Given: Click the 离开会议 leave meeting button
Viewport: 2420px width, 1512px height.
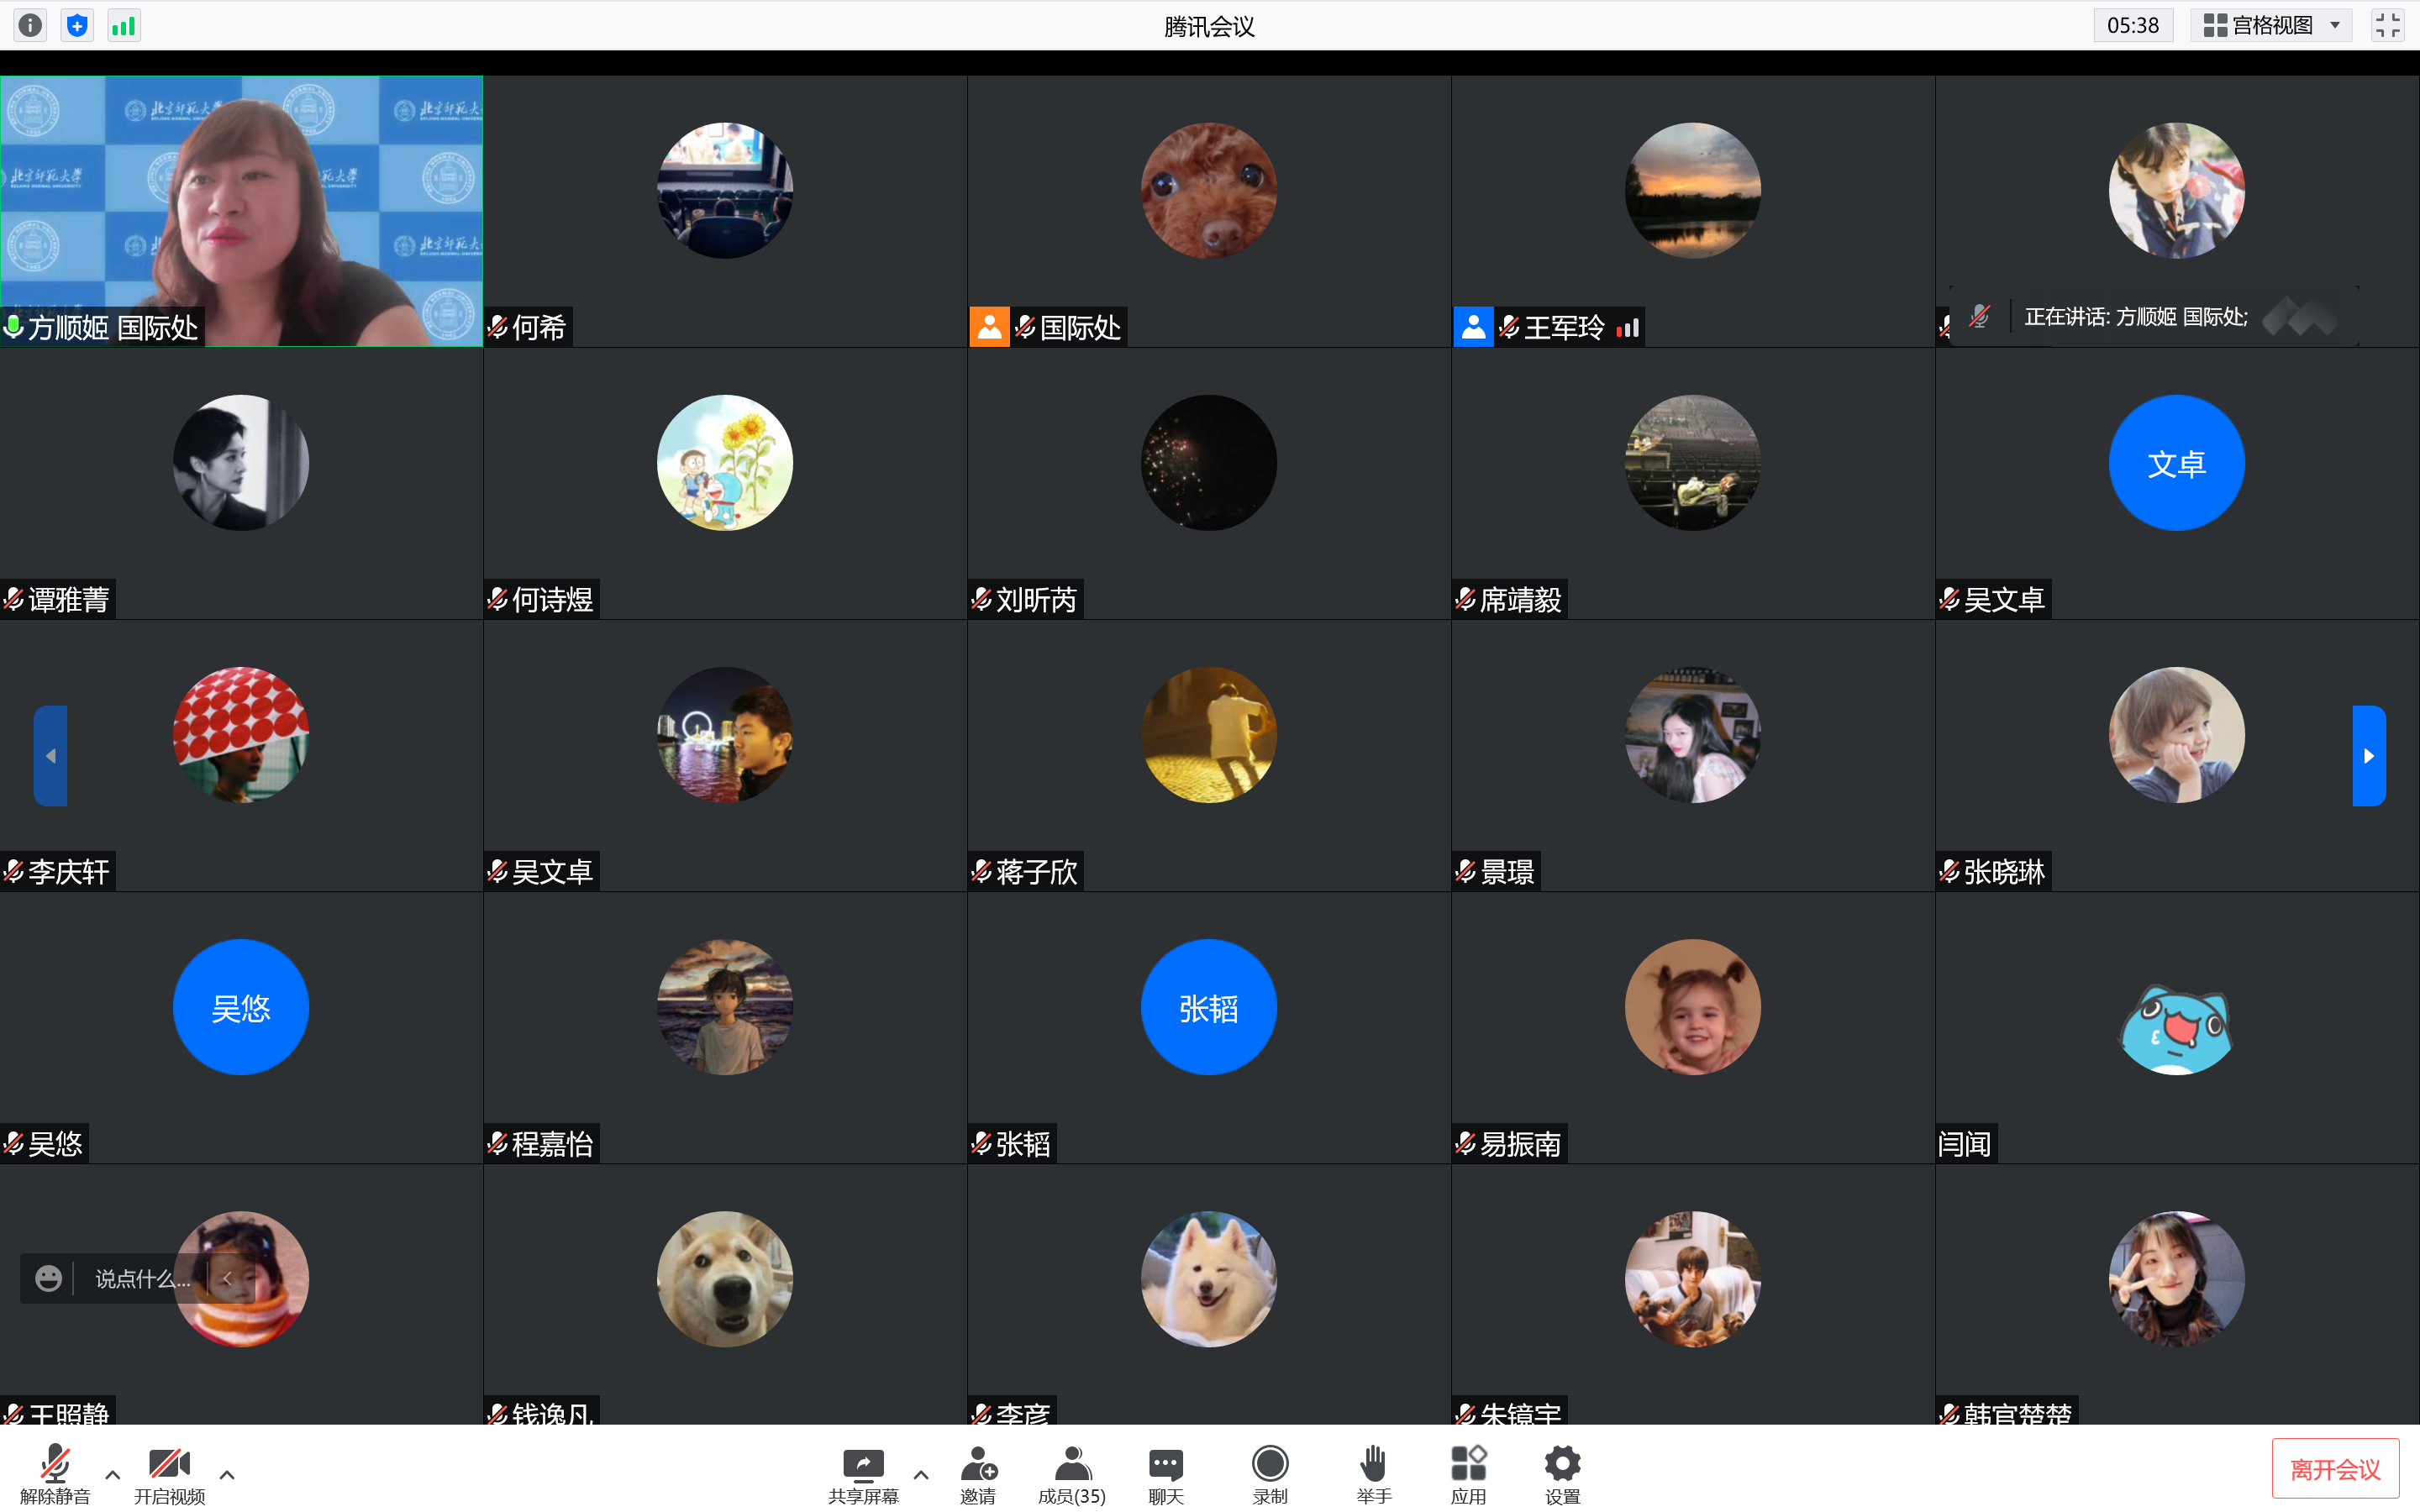Looking at the screenshot, I should [x=2336, y=1467].
